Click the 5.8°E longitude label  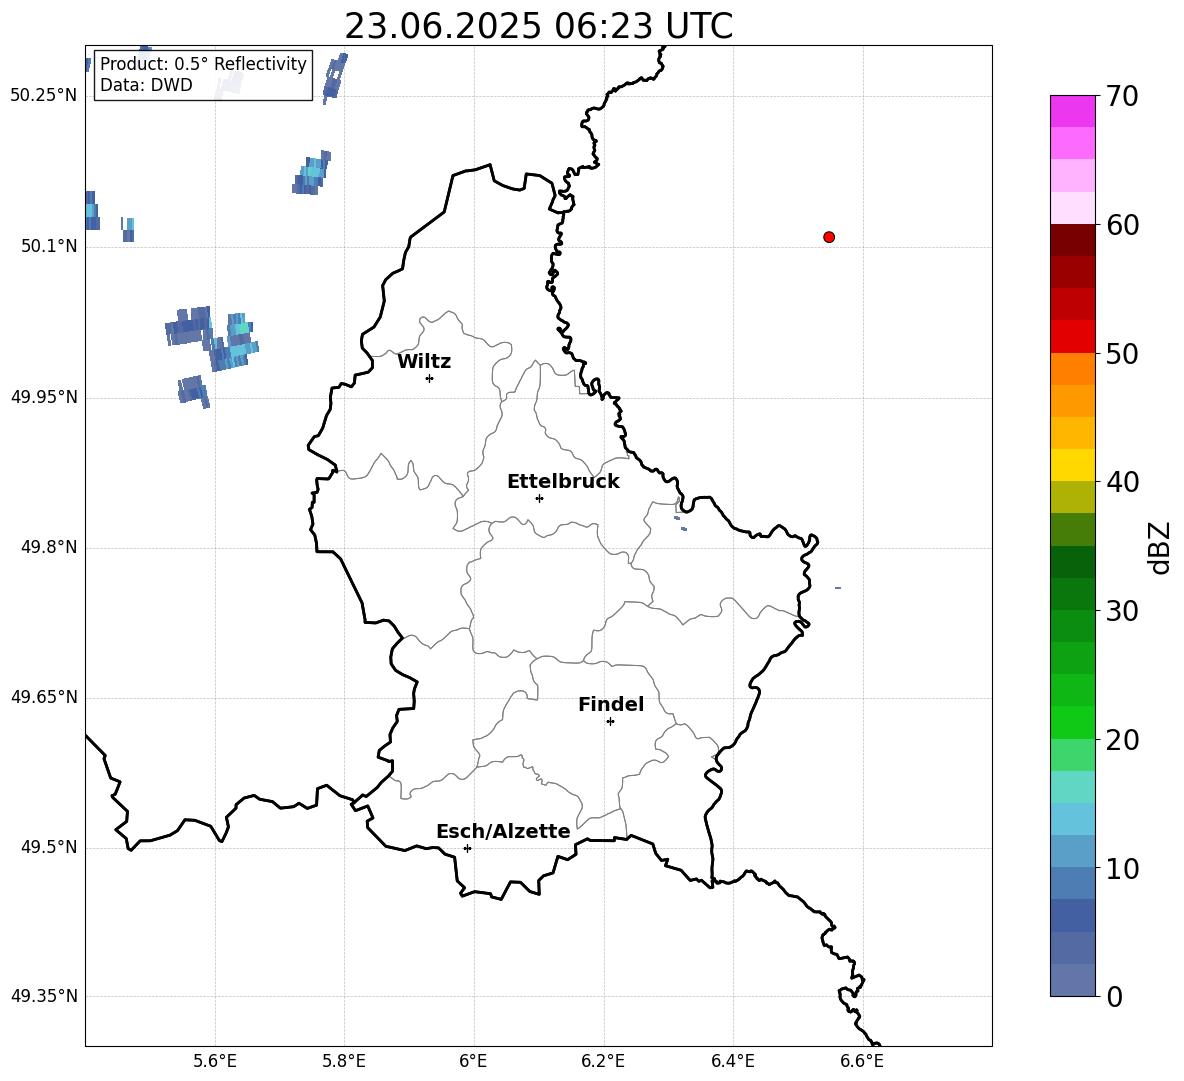coord(344,1061)
